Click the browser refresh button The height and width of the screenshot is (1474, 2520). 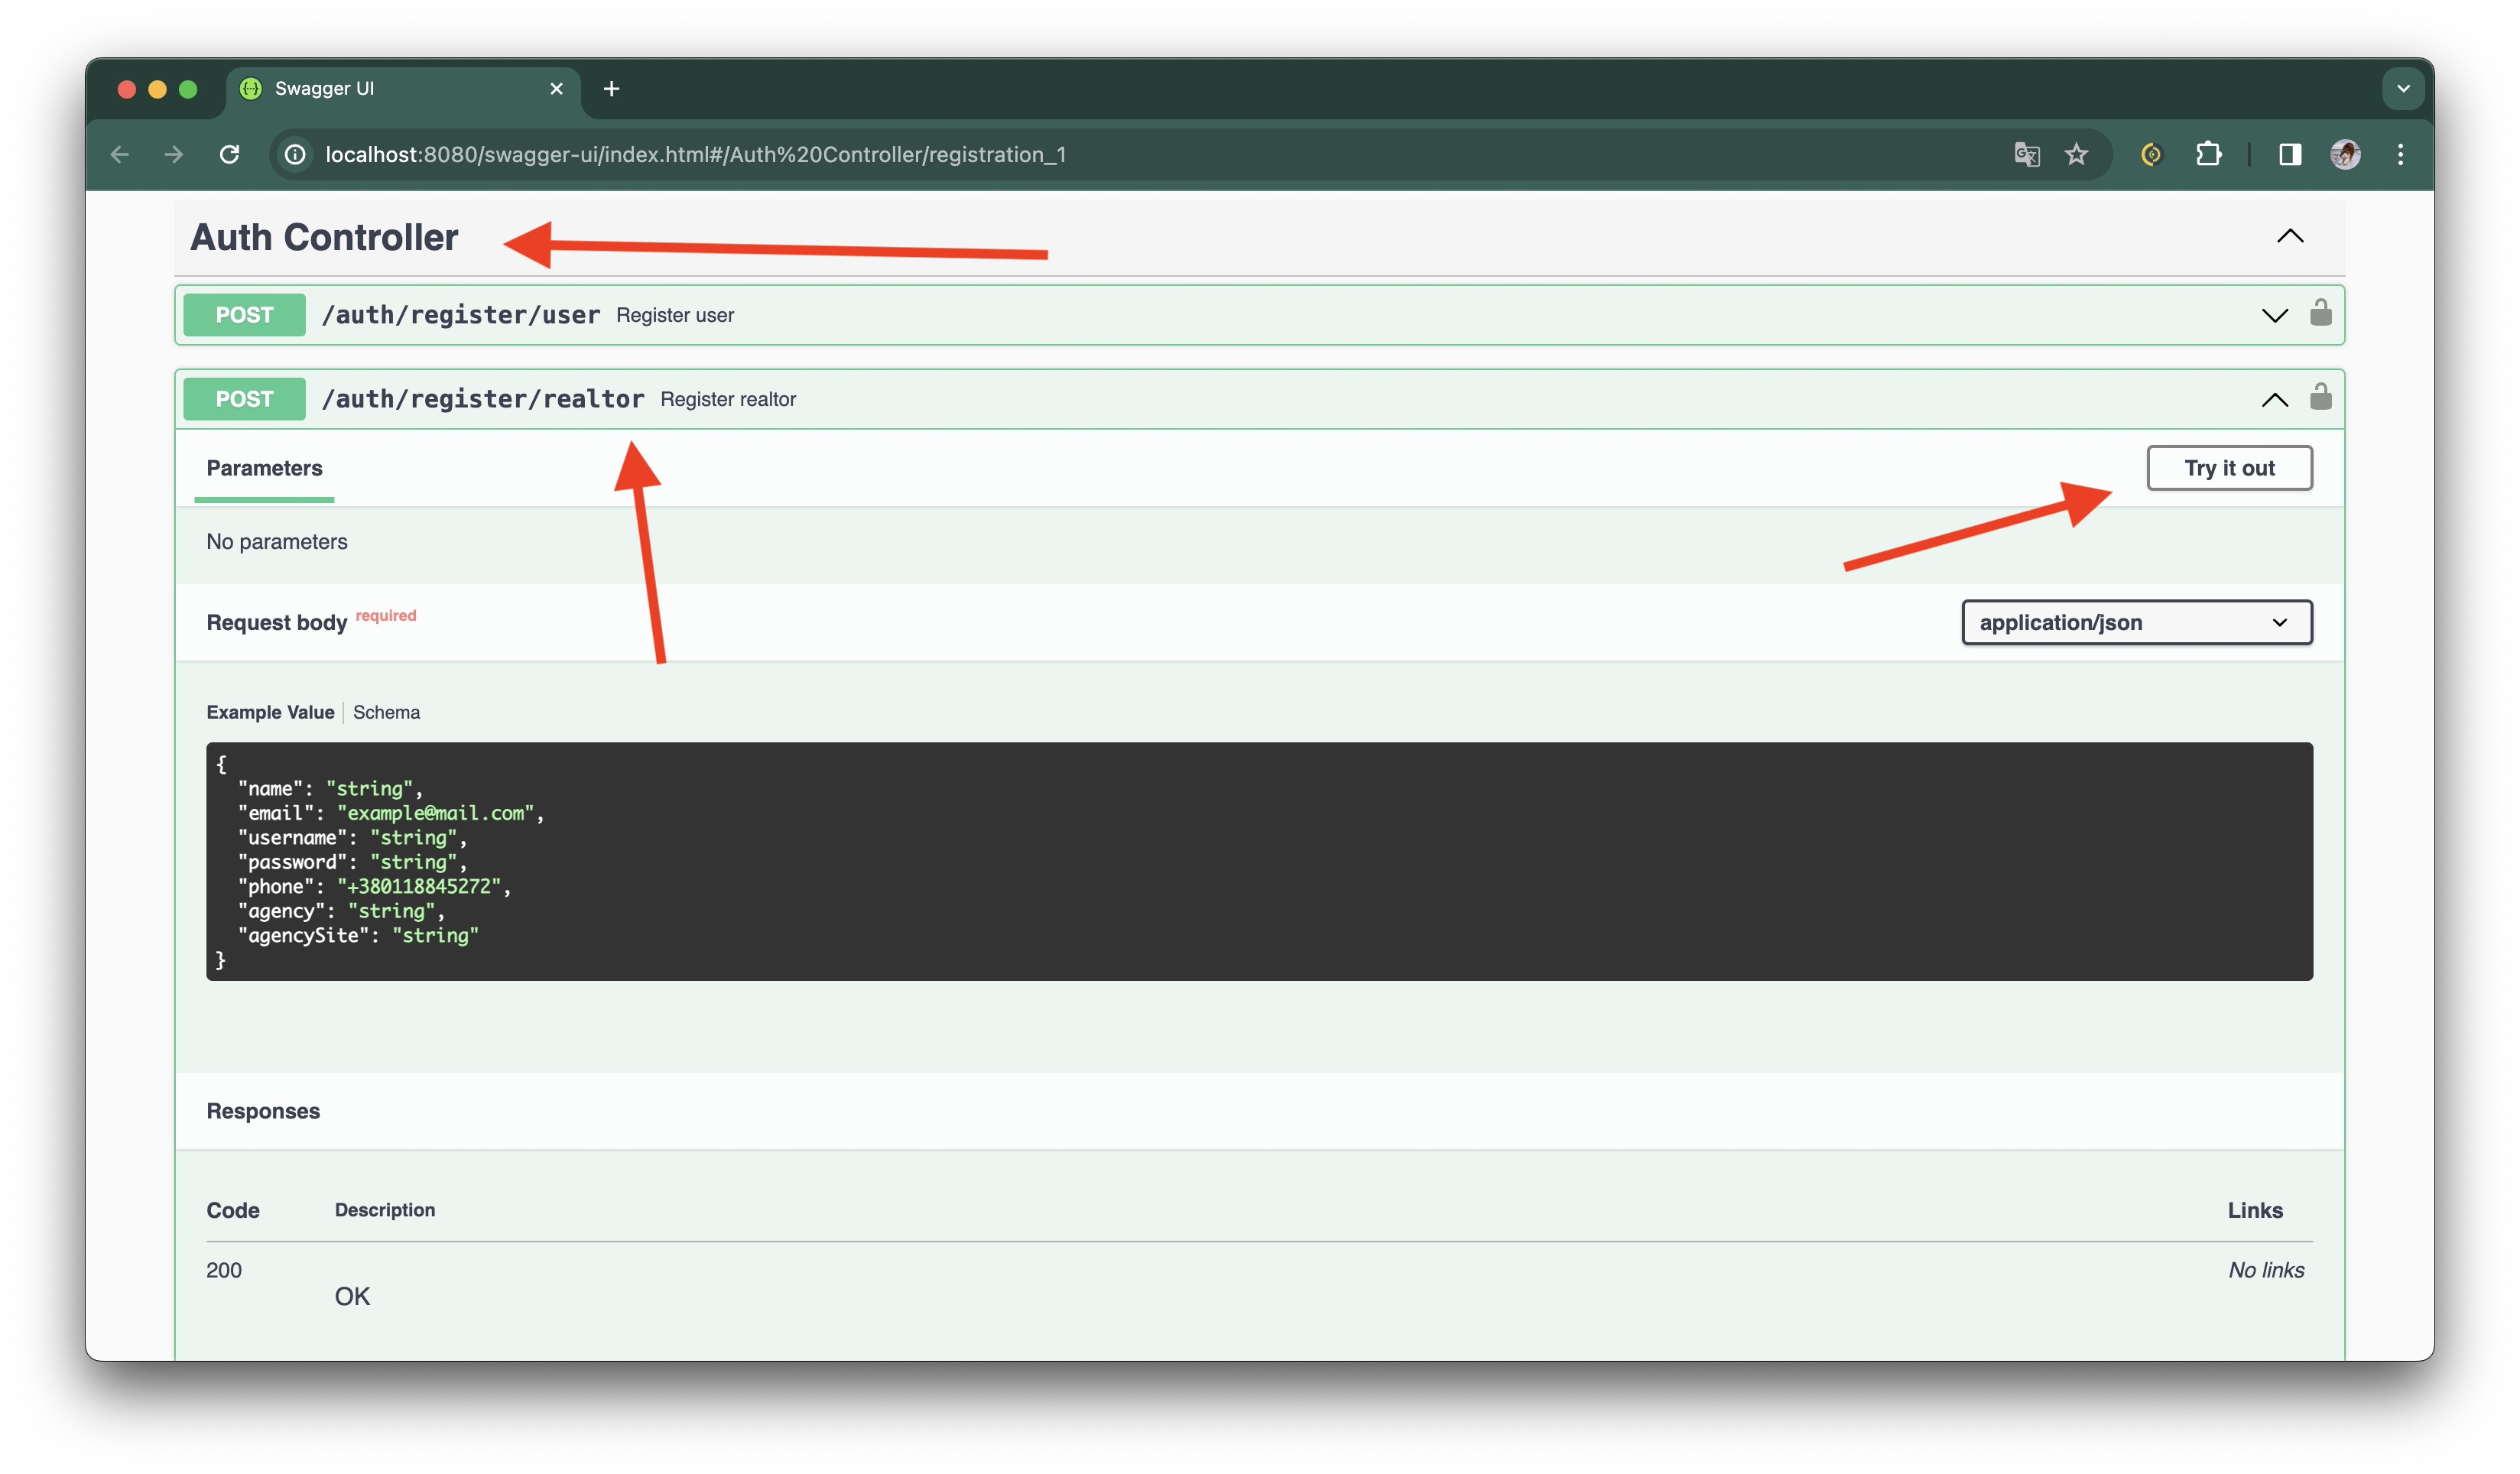230,154
